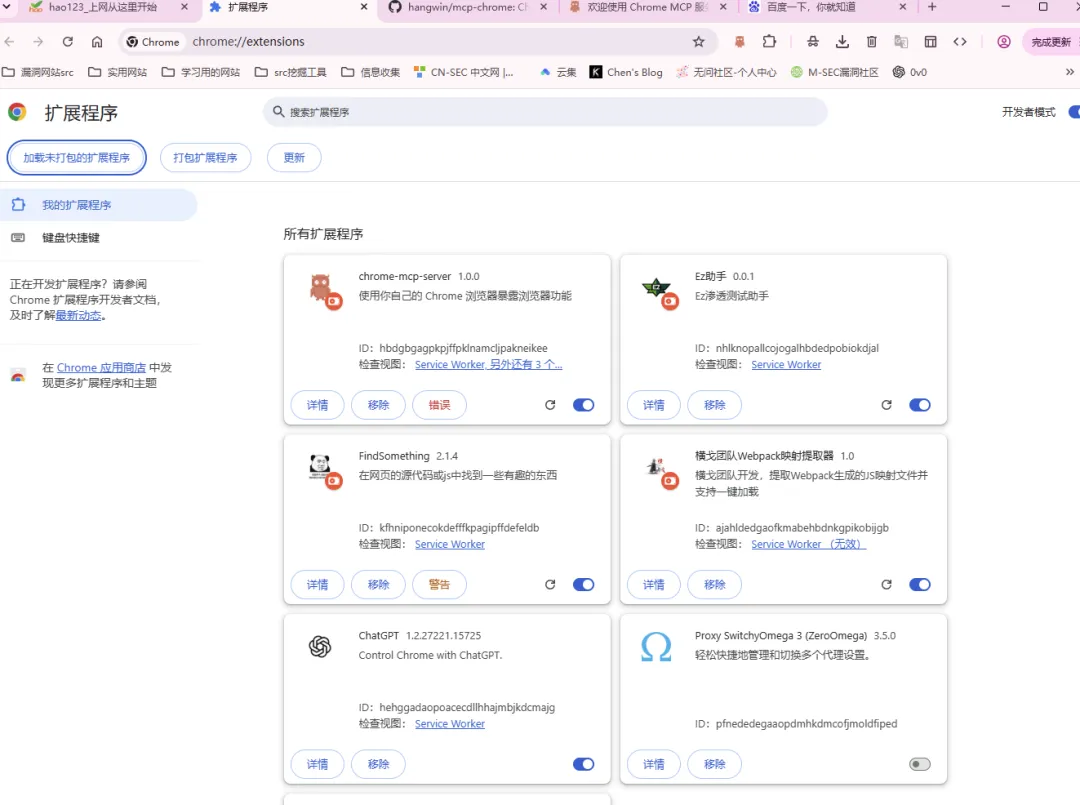Click the chrome-mcp-server toolbar extension icon
1080x805 pixels.
[x=740, y=42]
